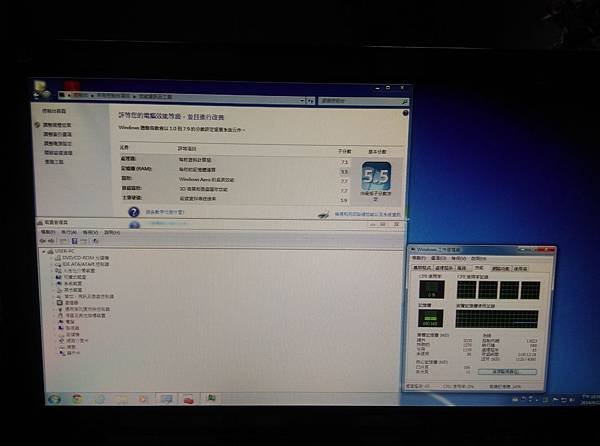
Task: Open the 進階工具 link in left pane
Action: (x=54, y=162)
